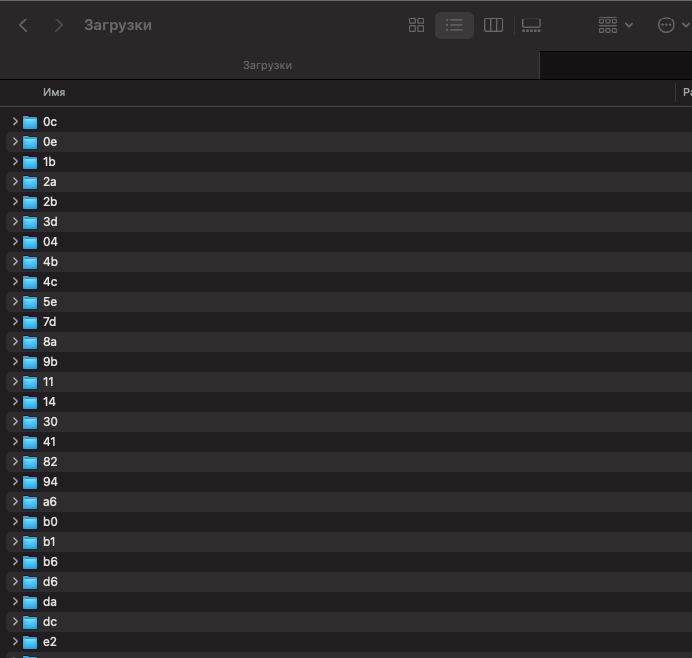Expand the 14 folder
The image size is (692, 658).
15,402
